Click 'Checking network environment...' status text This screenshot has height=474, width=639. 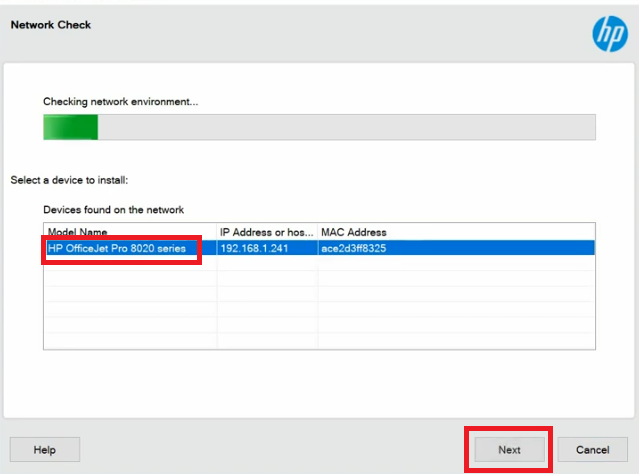click(121, 101)
